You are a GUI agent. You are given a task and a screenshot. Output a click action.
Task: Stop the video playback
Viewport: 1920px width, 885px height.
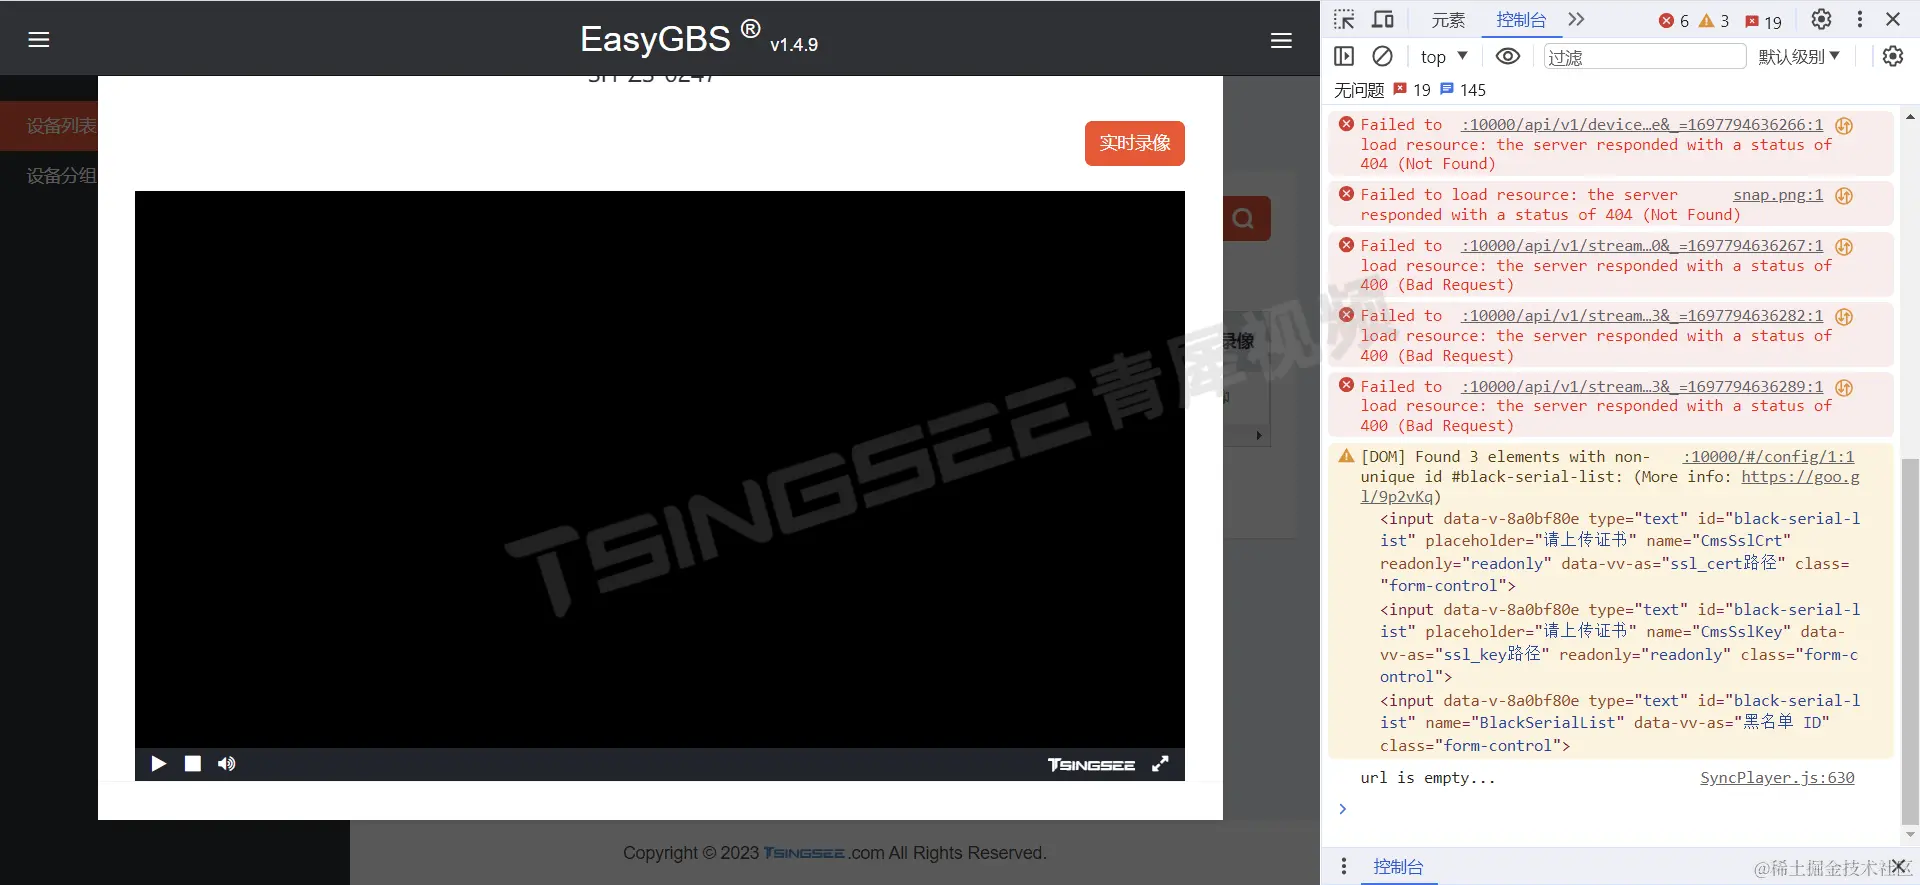click(193, 764)
